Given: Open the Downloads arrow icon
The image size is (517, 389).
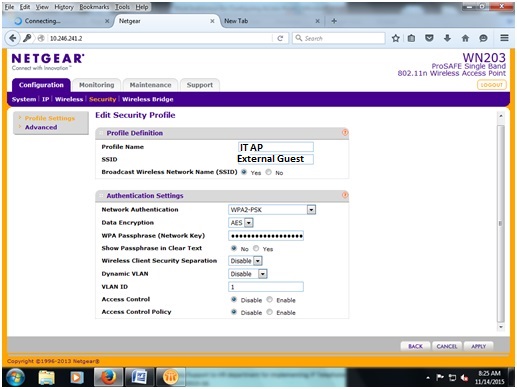Looking at the screenshot, I should coord(447,38).
